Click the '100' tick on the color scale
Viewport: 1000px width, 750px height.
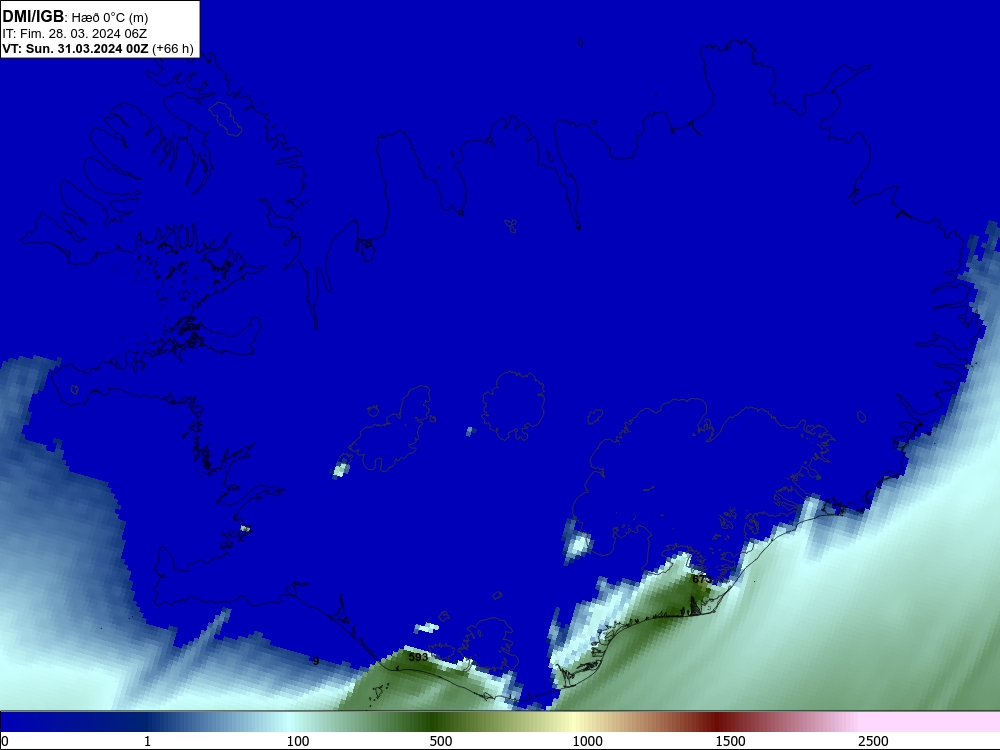pyautogui.click(x=298, y=741)
